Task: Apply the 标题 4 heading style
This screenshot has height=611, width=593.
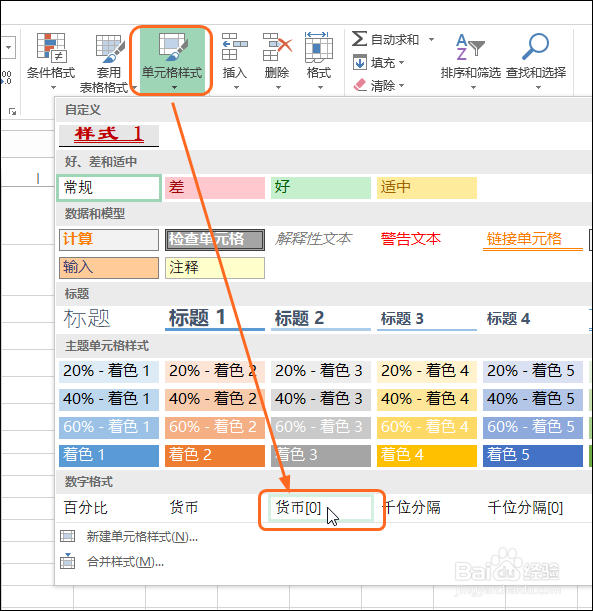Action: click(x=508, y=318)
